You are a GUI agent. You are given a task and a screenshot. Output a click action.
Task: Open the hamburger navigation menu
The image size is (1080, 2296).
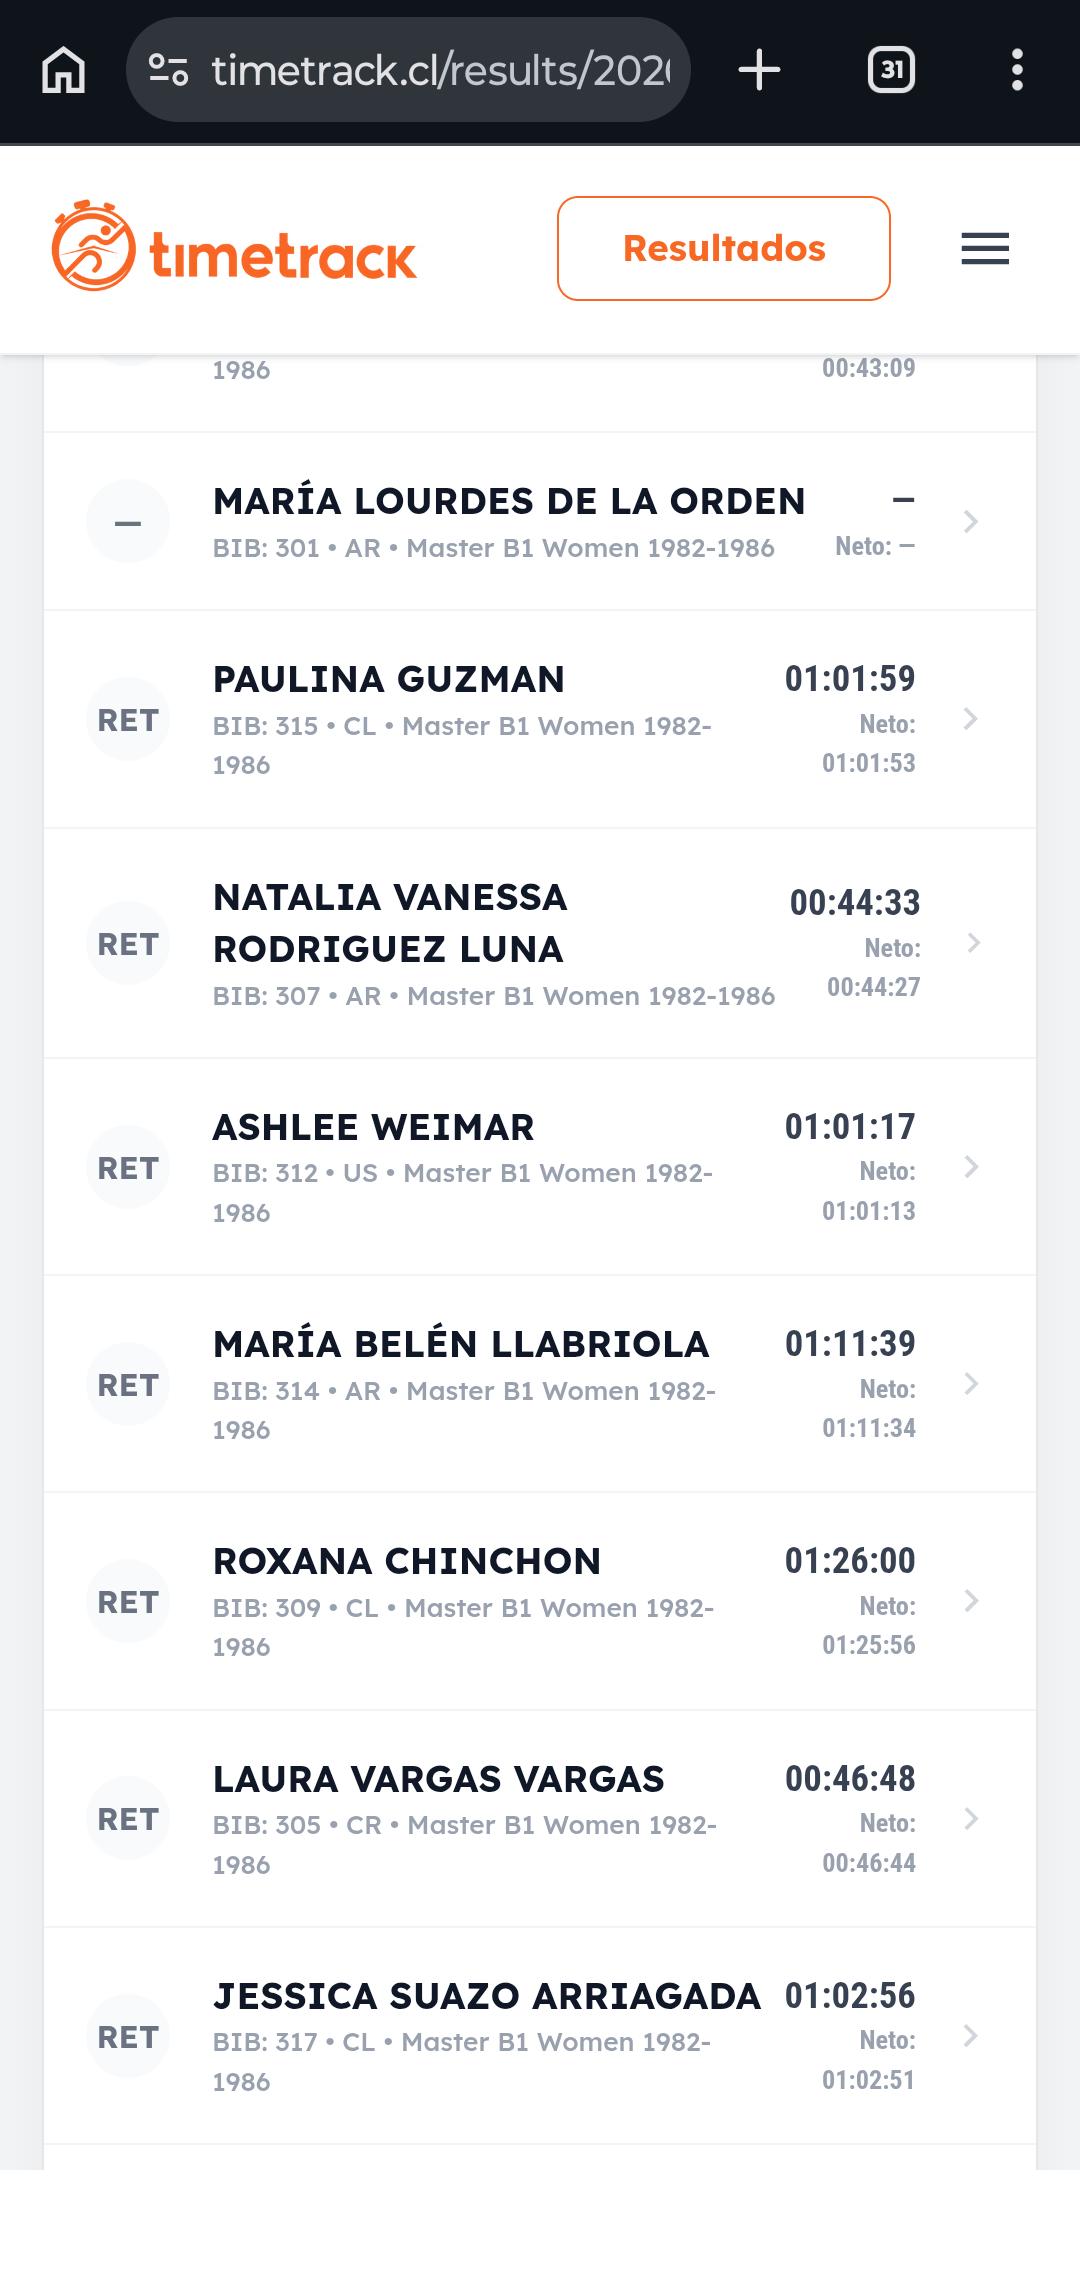(985, 248)
